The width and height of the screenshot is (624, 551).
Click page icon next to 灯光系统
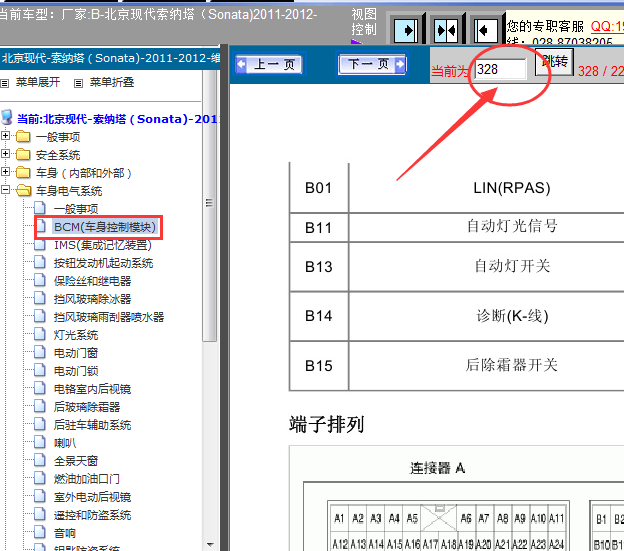pyautogui.click(x=40, y=333)
